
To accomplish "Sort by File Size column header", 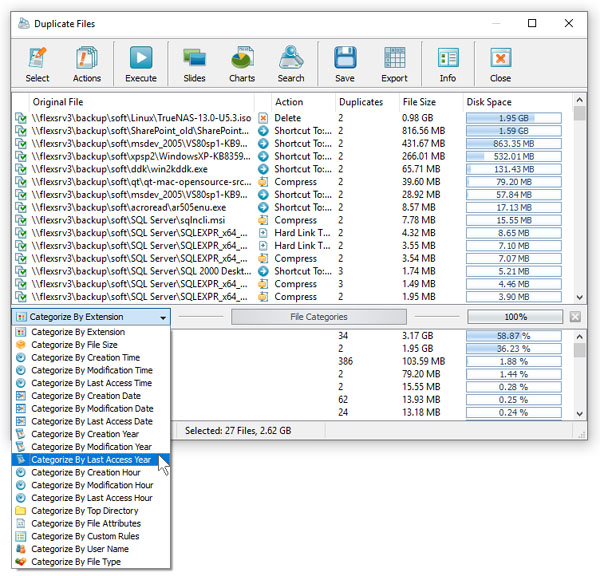I will pos(431,102).
